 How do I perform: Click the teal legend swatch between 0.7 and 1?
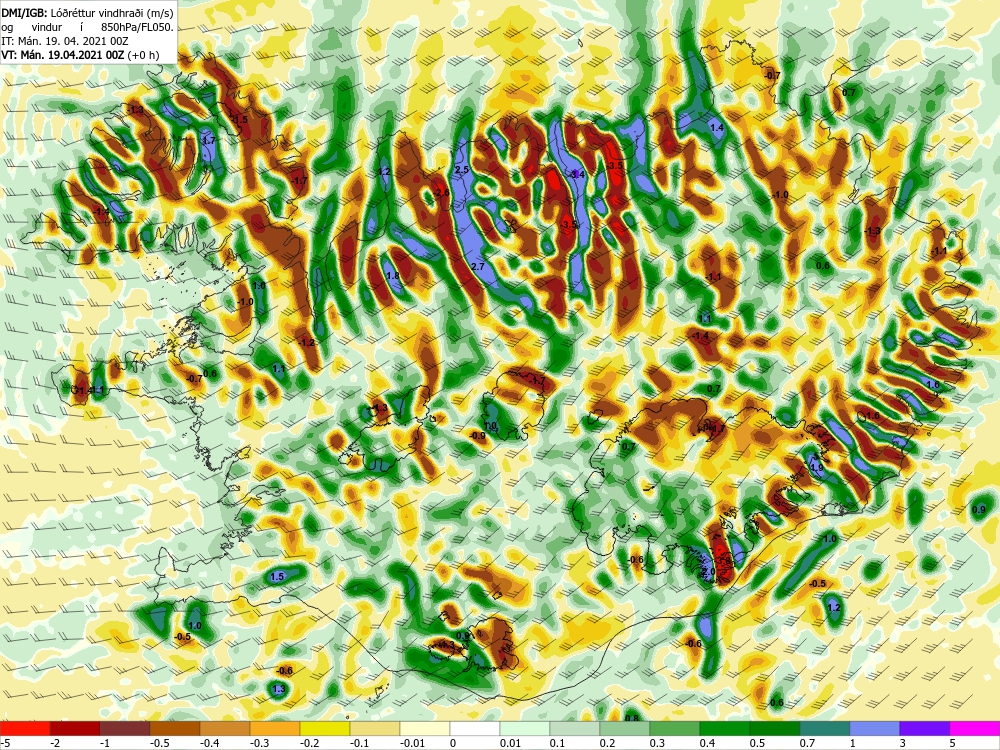click(x=825, y=728)
